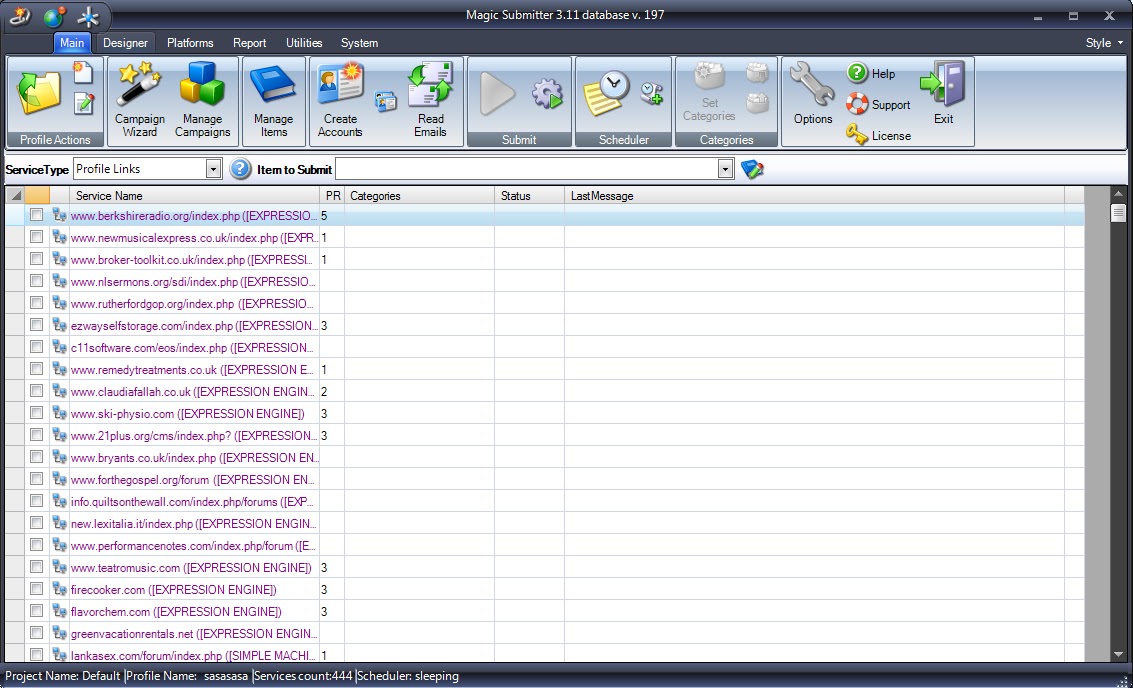
Task: Select the www.bryants.co.uk/index.php row
Action: coord(545,457)
